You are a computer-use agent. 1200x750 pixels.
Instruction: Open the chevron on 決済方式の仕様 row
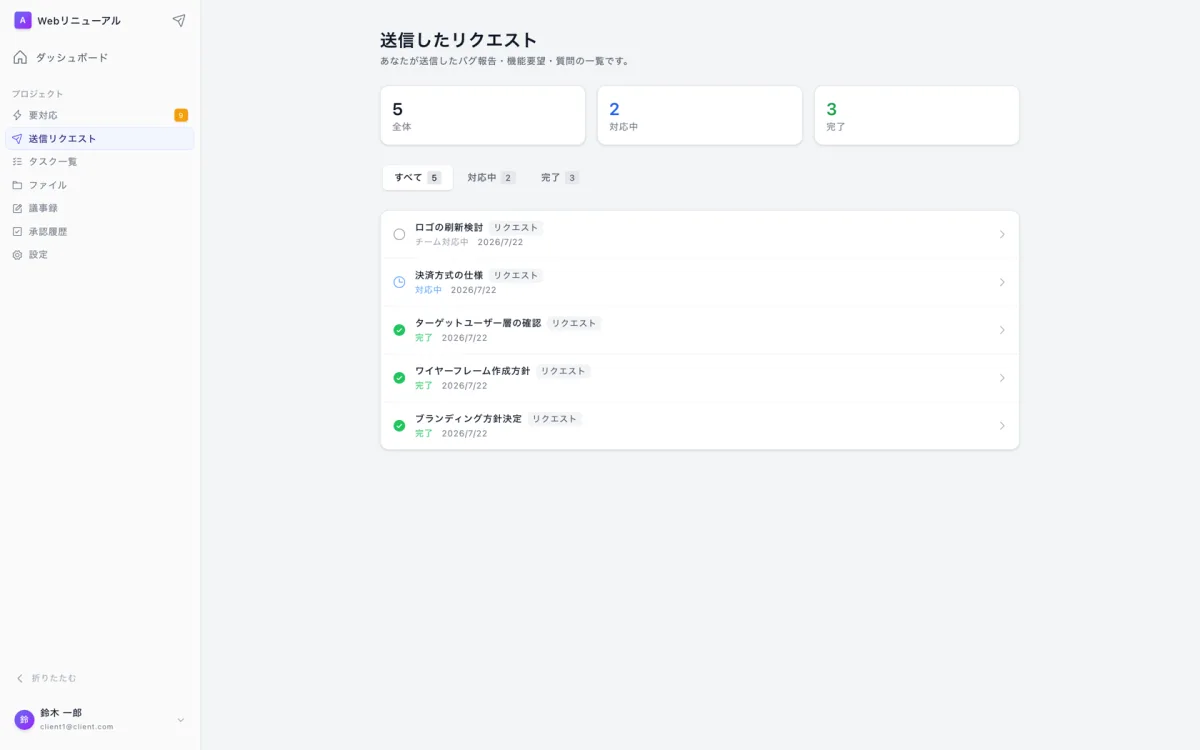(x=1002, y=282)
